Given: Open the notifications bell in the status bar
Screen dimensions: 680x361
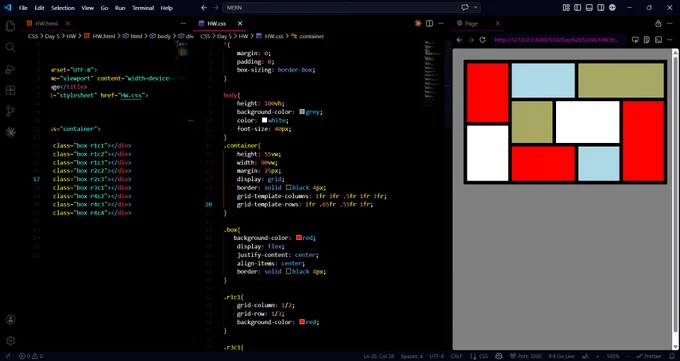Looking at the screenshot, I should coord(672,356).
